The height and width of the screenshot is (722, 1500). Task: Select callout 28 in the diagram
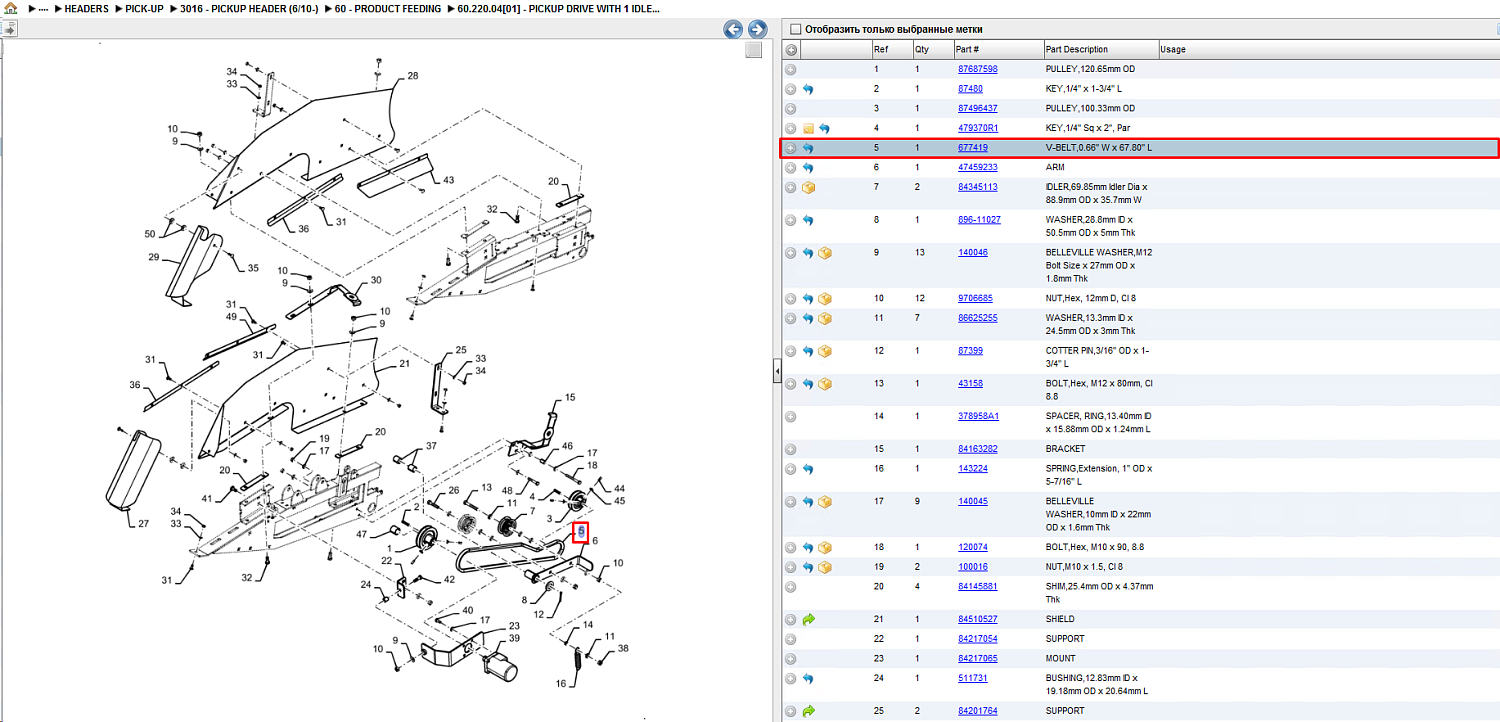point(412,76)
